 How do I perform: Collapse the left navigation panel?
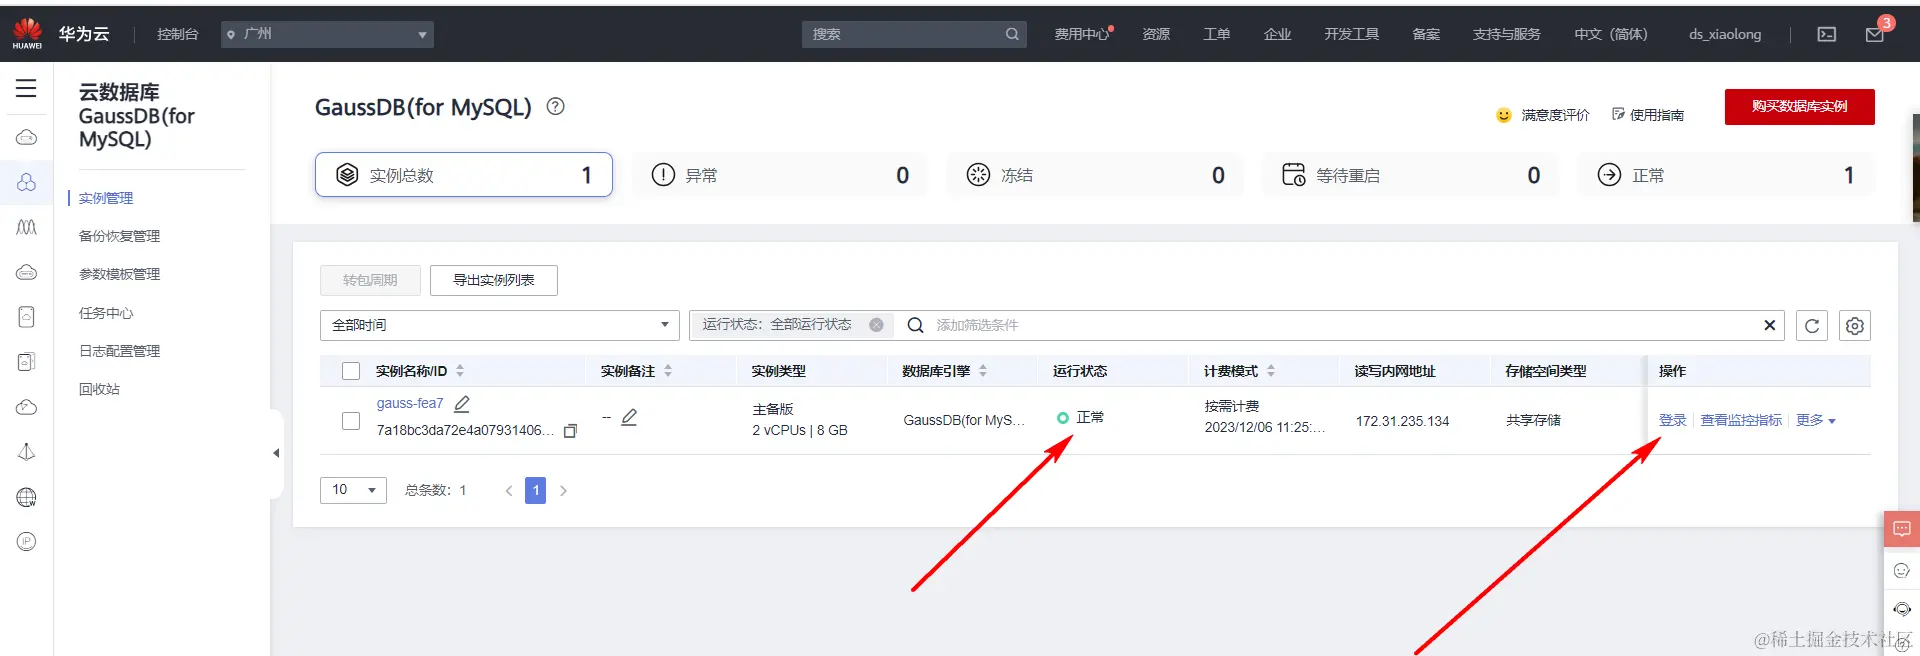click(276, 453)
